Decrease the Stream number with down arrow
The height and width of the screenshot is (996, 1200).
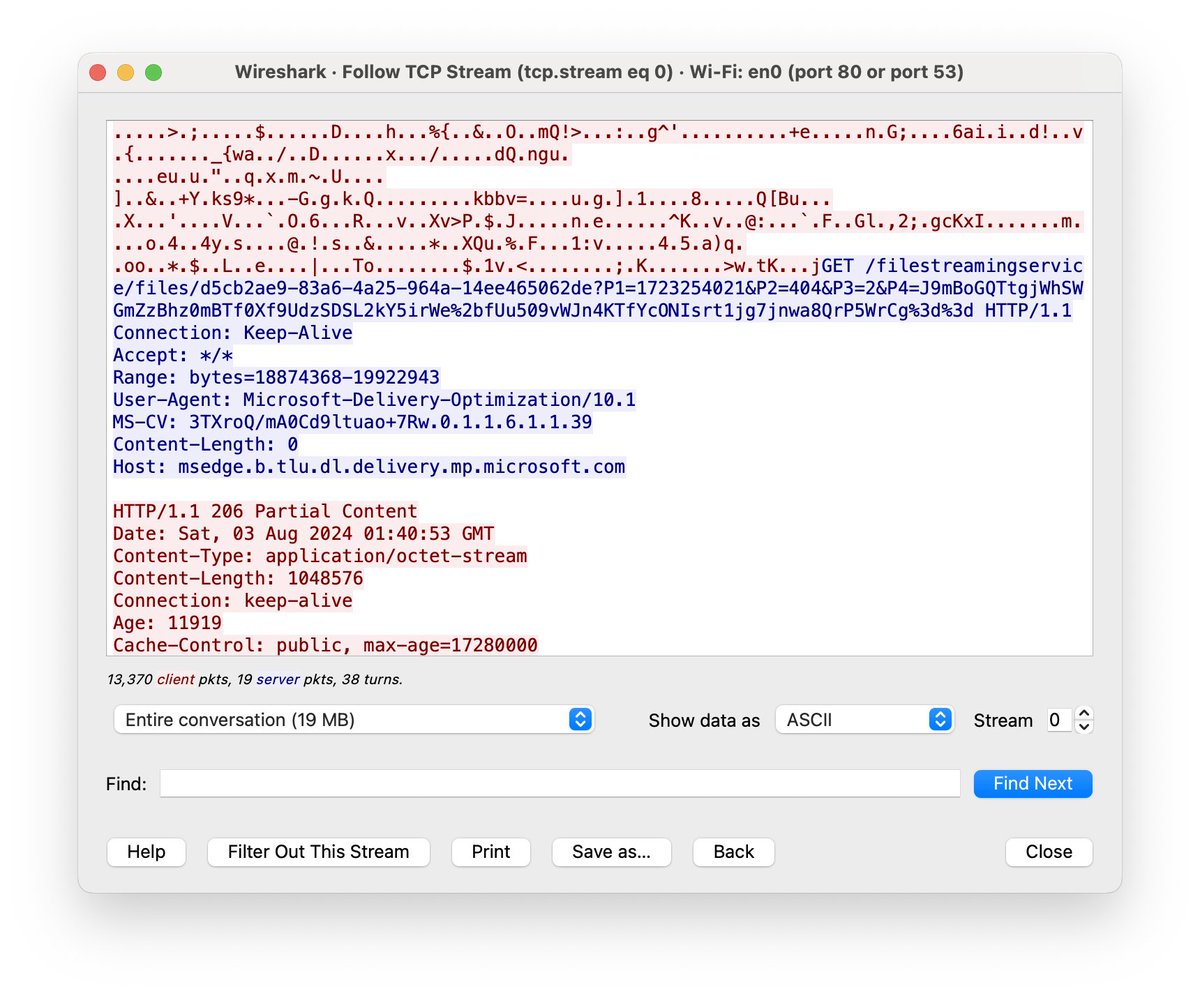[x=1084, y=727]
